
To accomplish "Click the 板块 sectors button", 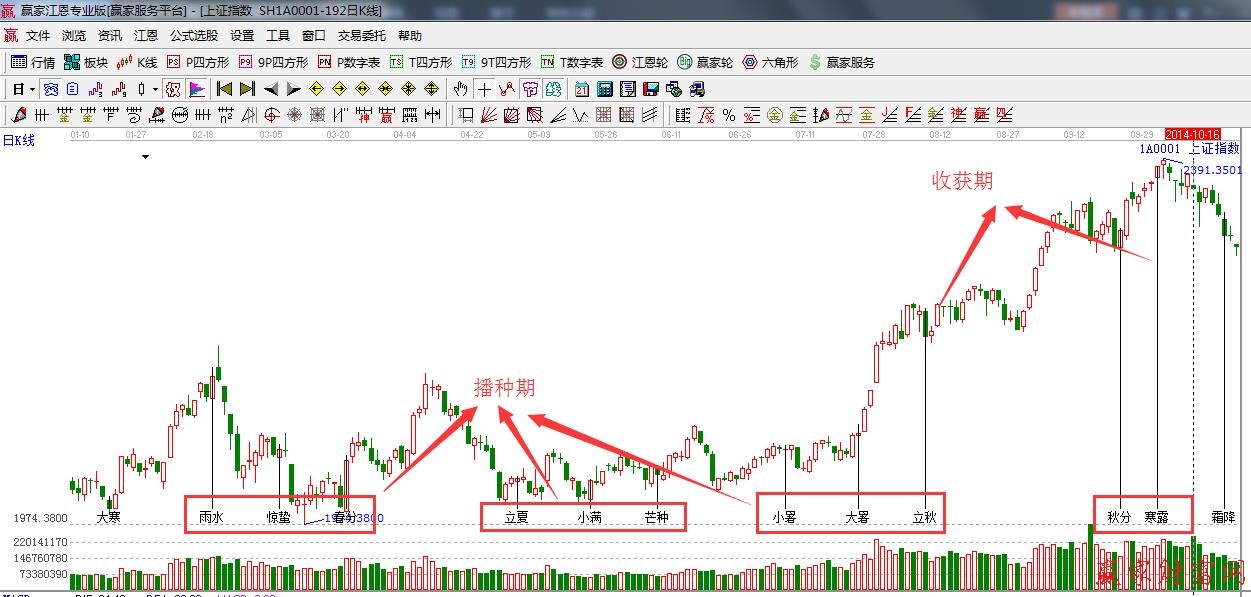I will tap(85, 62).
